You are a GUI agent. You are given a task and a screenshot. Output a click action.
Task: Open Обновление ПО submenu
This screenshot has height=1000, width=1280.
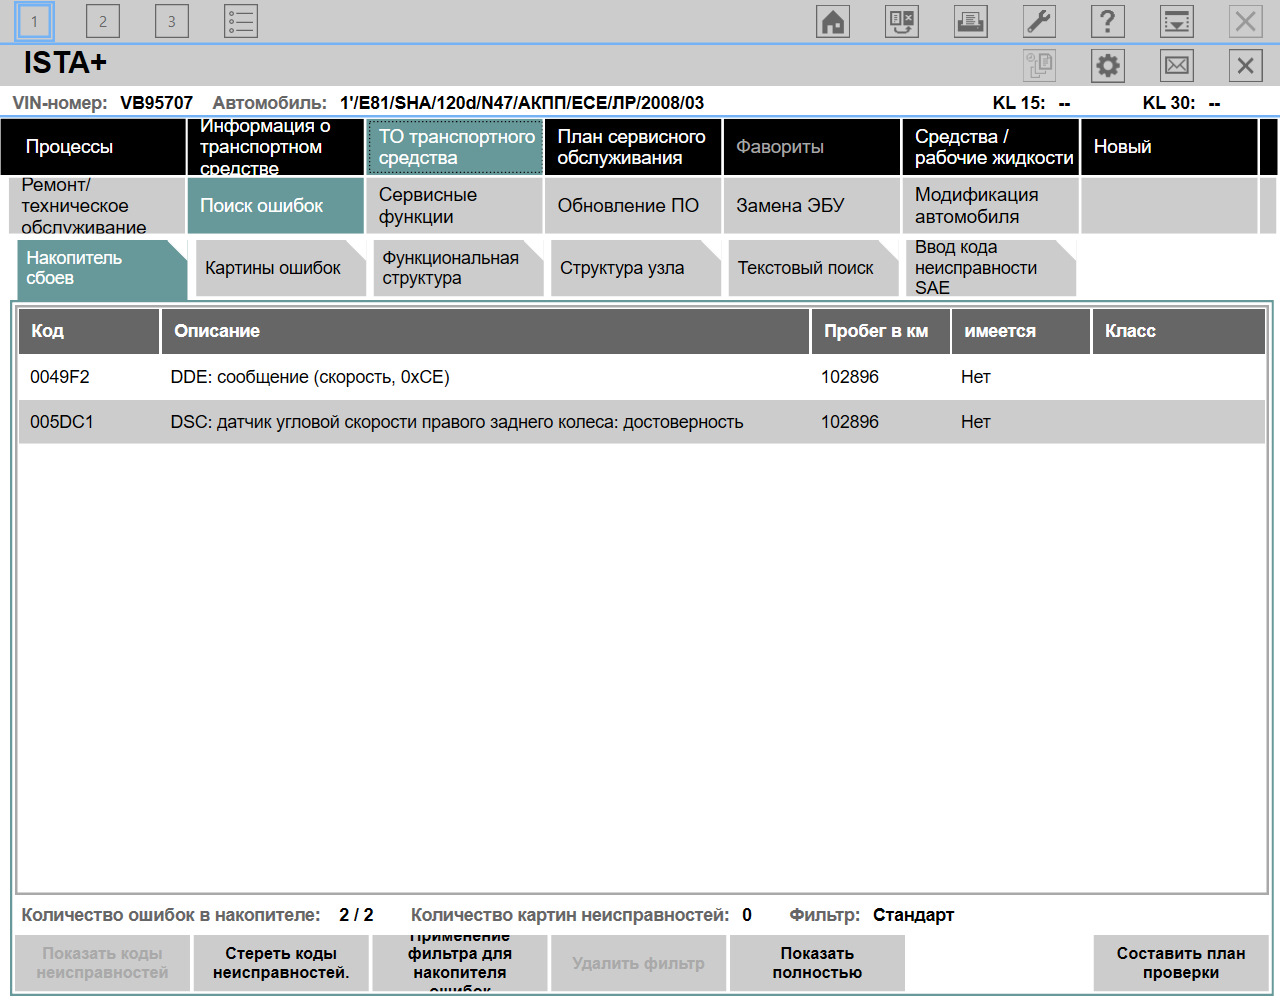633,206
